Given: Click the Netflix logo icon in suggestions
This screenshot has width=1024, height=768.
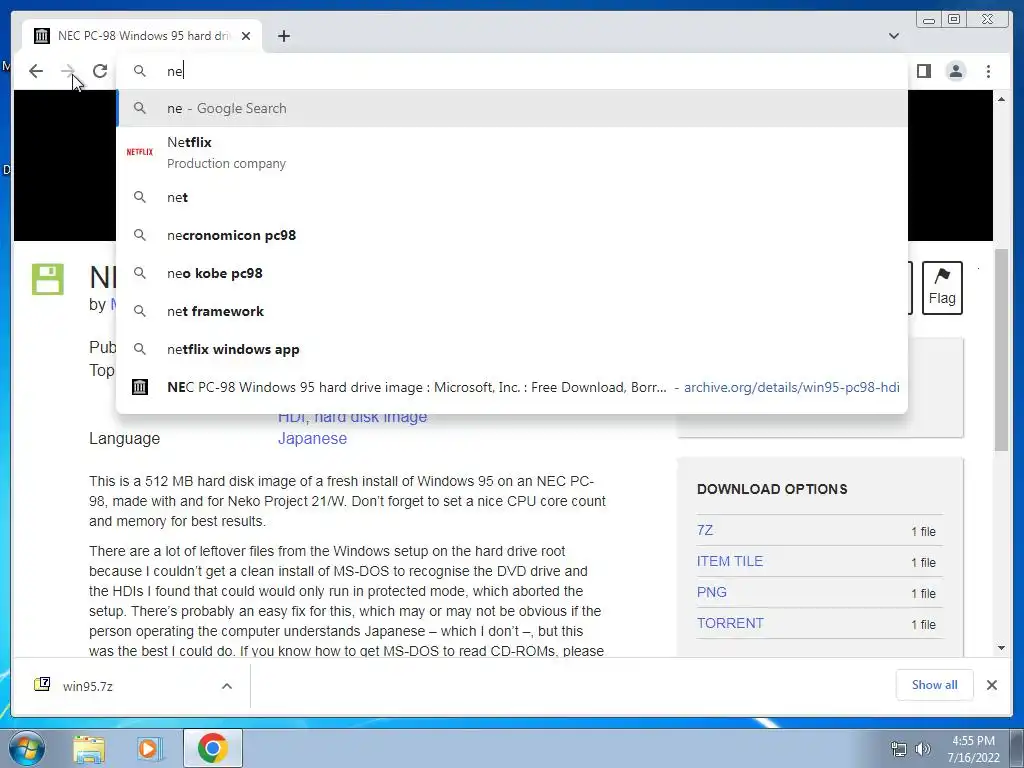Looking at the screenshot, I should [139, 152].
